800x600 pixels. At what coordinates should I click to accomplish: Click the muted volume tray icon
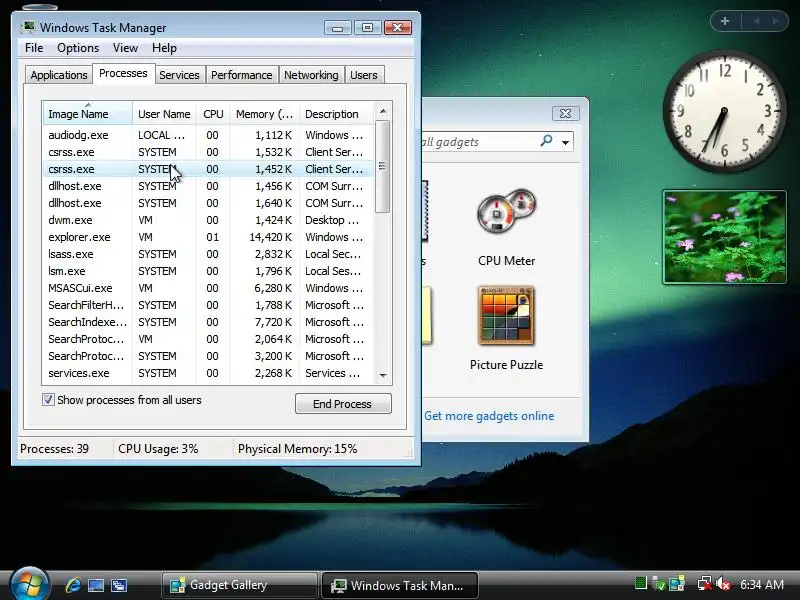(722, 584)
